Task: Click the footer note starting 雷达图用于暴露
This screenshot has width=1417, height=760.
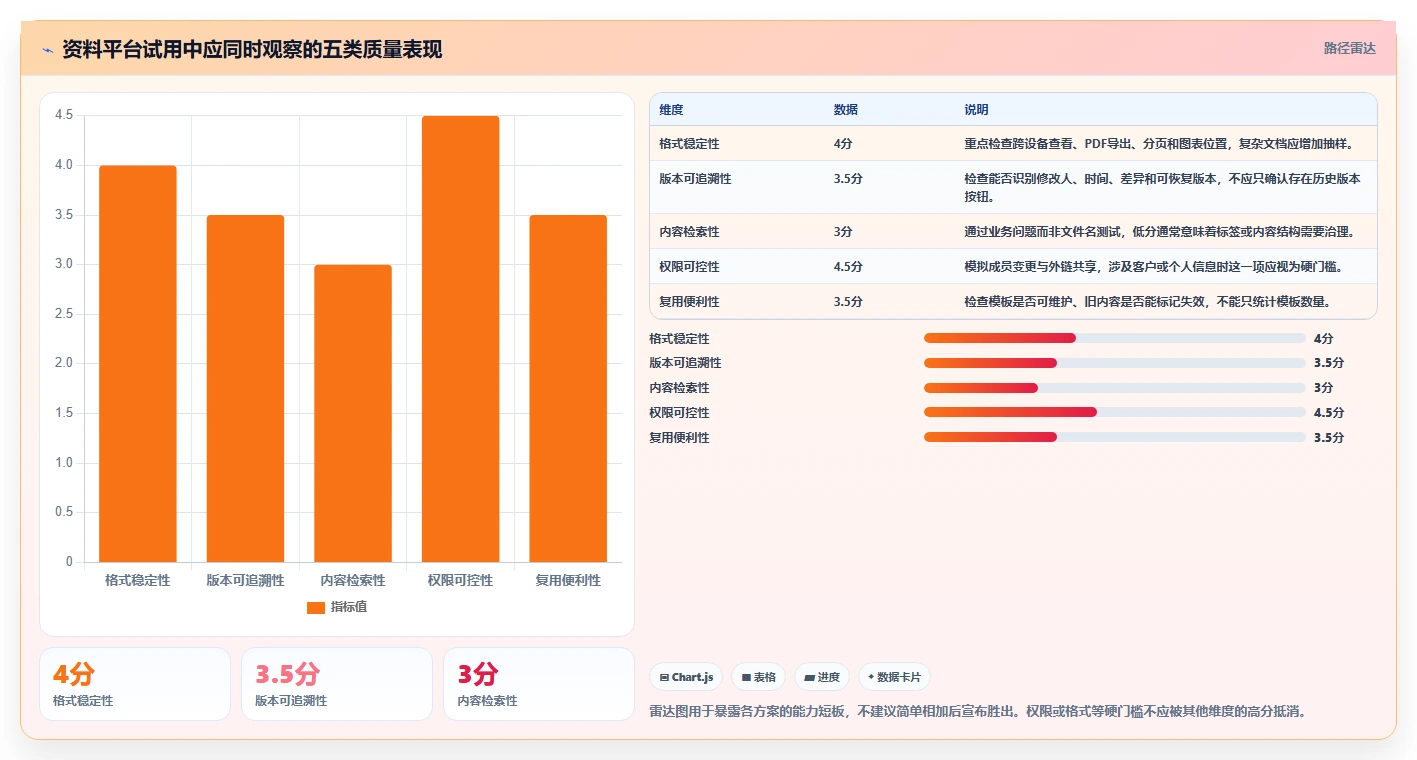Action: [x=978, y=712]
